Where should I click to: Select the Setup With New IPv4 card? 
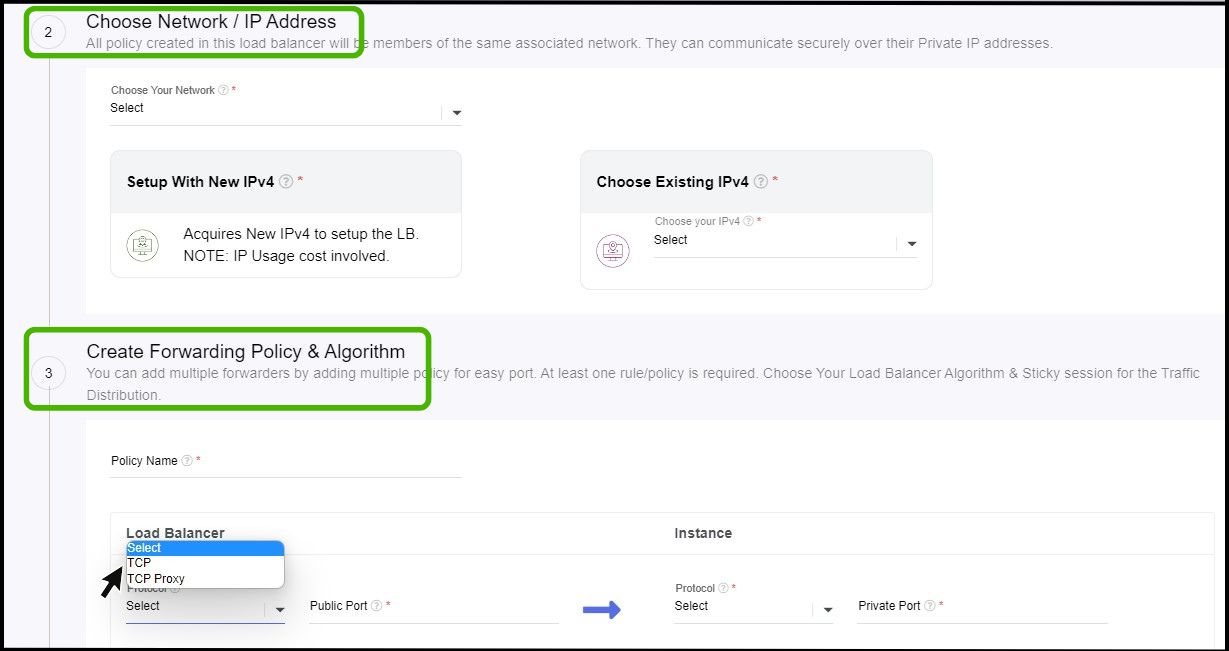pyautogui.click(x=286, y=214)
